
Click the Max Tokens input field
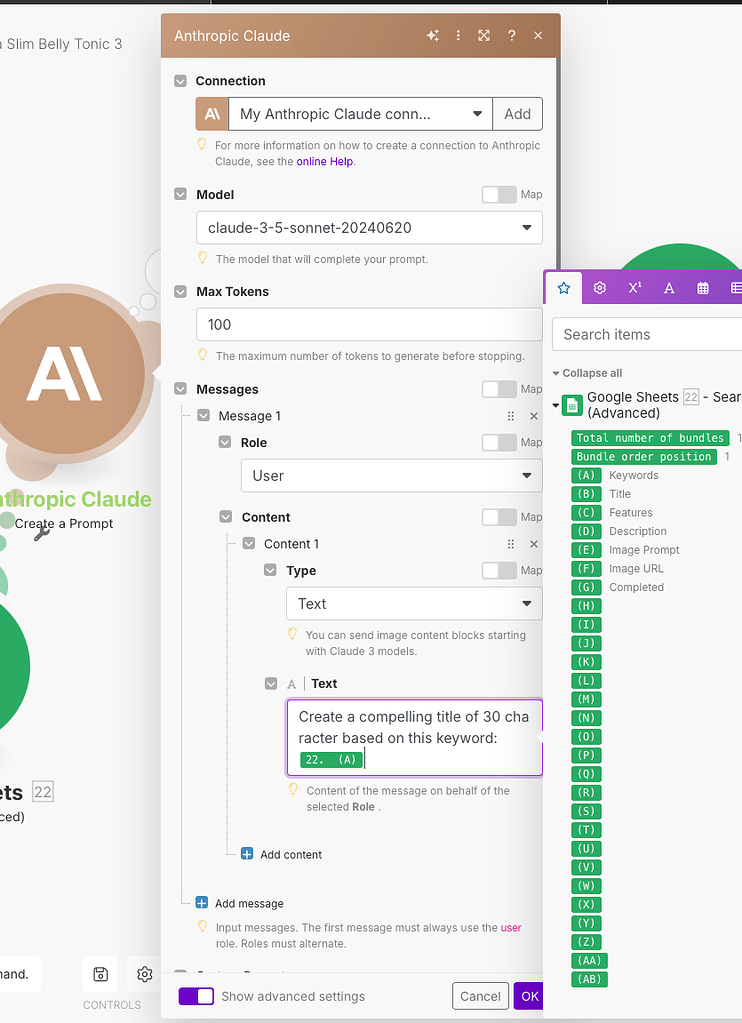[x=369, y=325]
